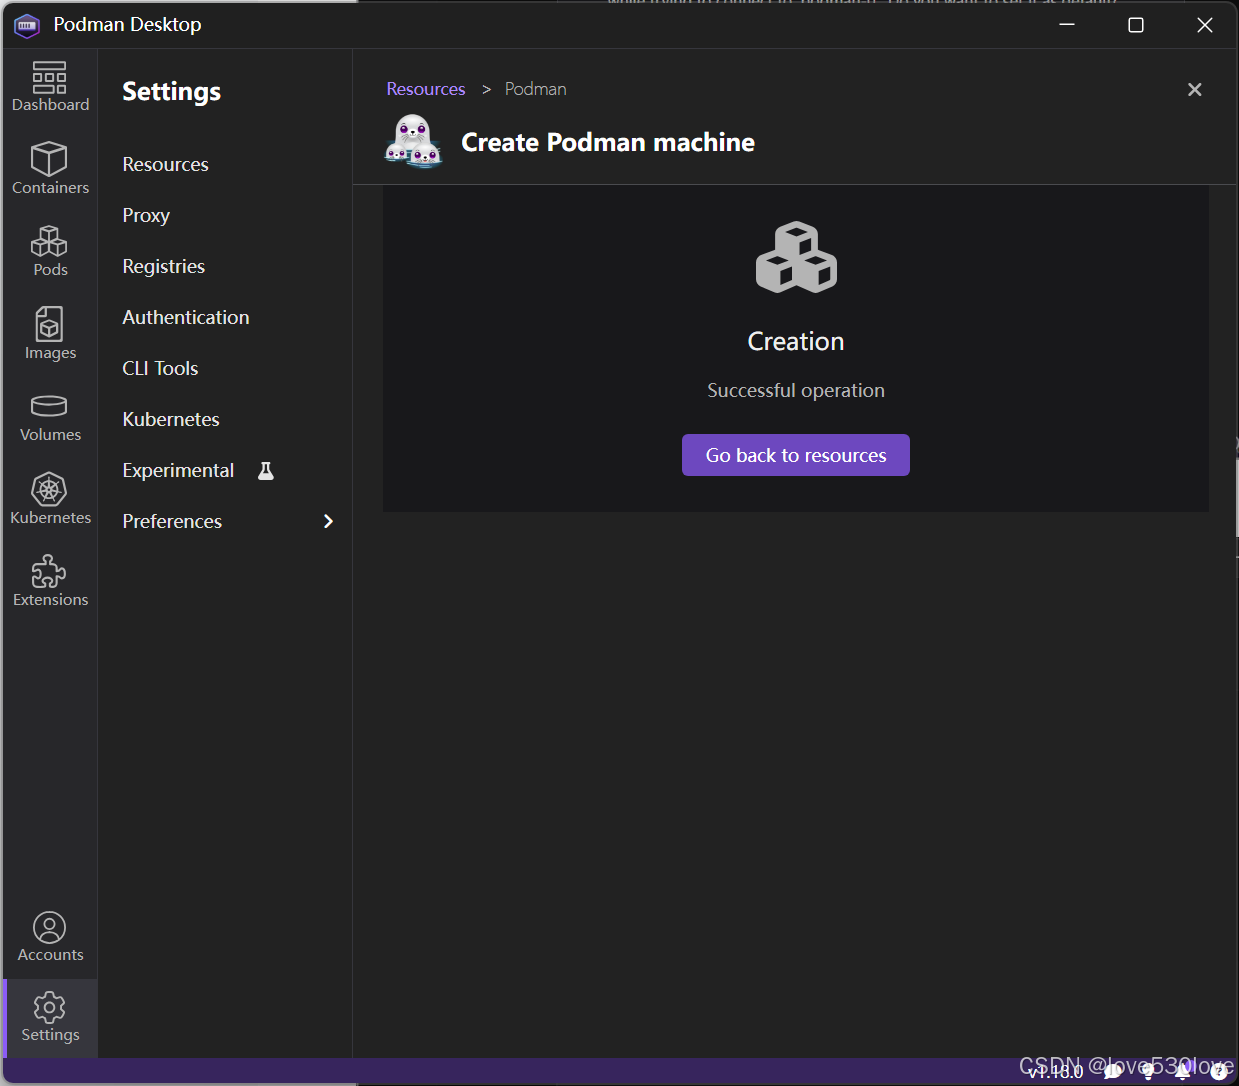Follow the Resources breadcrumb link
The height and width of the screenshot is (1086, 1239).
click(x=426, y=89)
